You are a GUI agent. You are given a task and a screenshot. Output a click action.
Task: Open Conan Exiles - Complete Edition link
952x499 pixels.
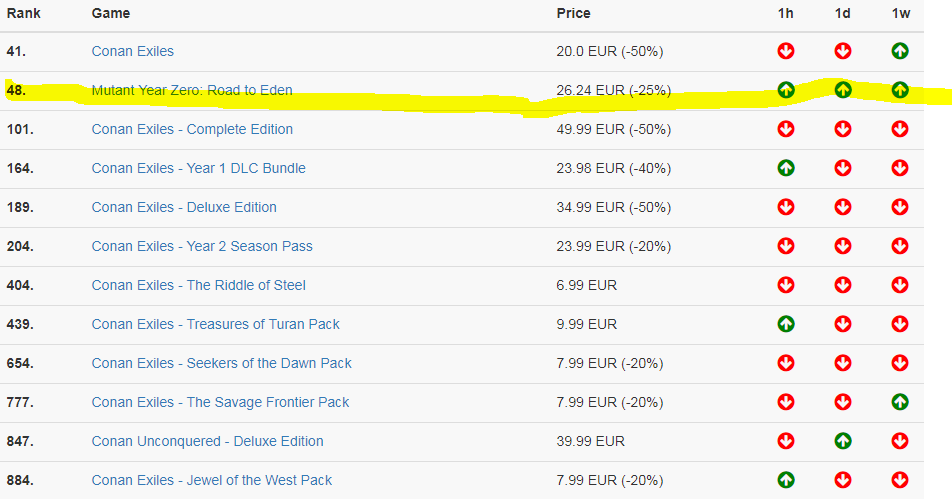tap(192, 129)
